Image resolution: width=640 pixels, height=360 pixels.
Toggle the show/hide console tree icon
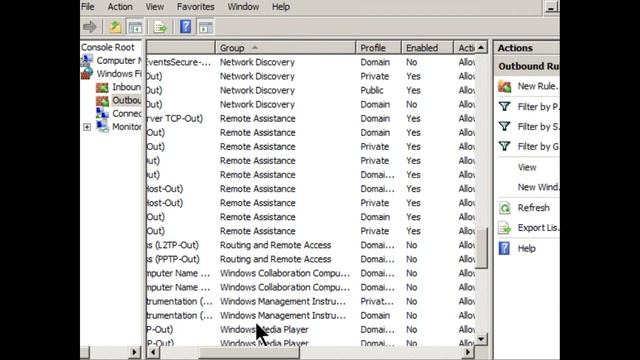coord(135,27)
